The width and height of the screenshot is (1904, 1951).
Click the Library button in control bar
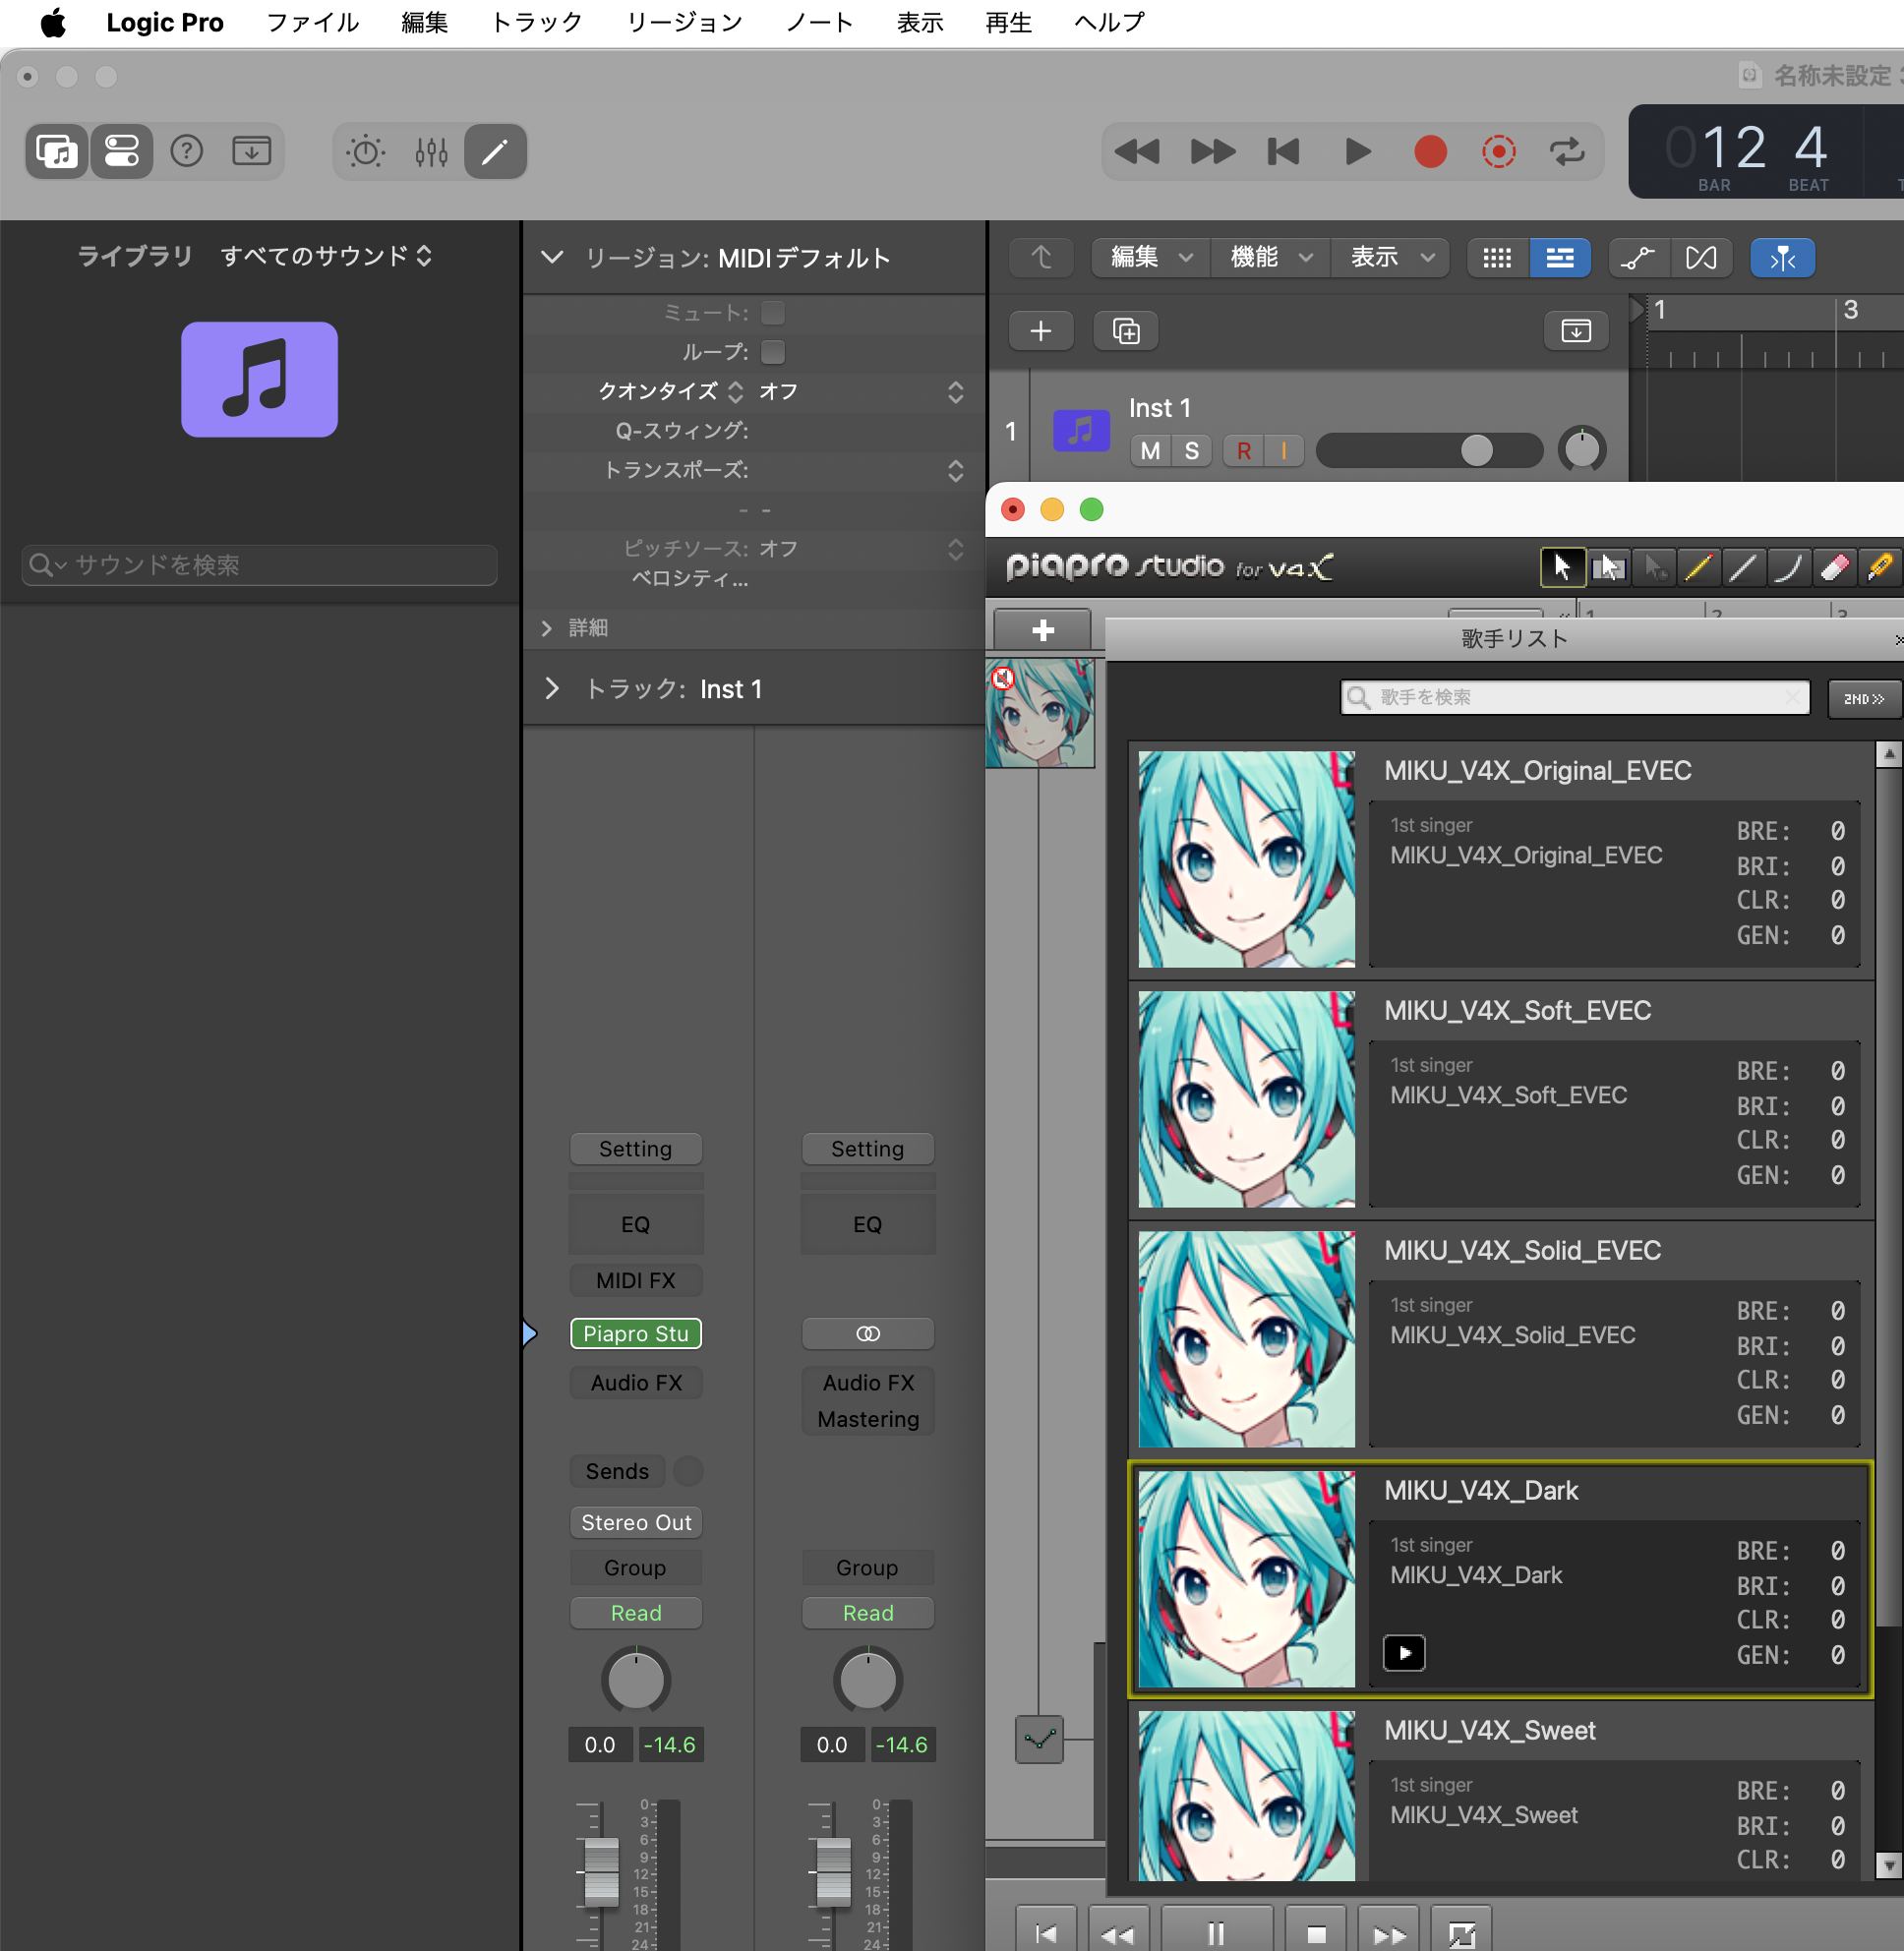click(57, 152)
